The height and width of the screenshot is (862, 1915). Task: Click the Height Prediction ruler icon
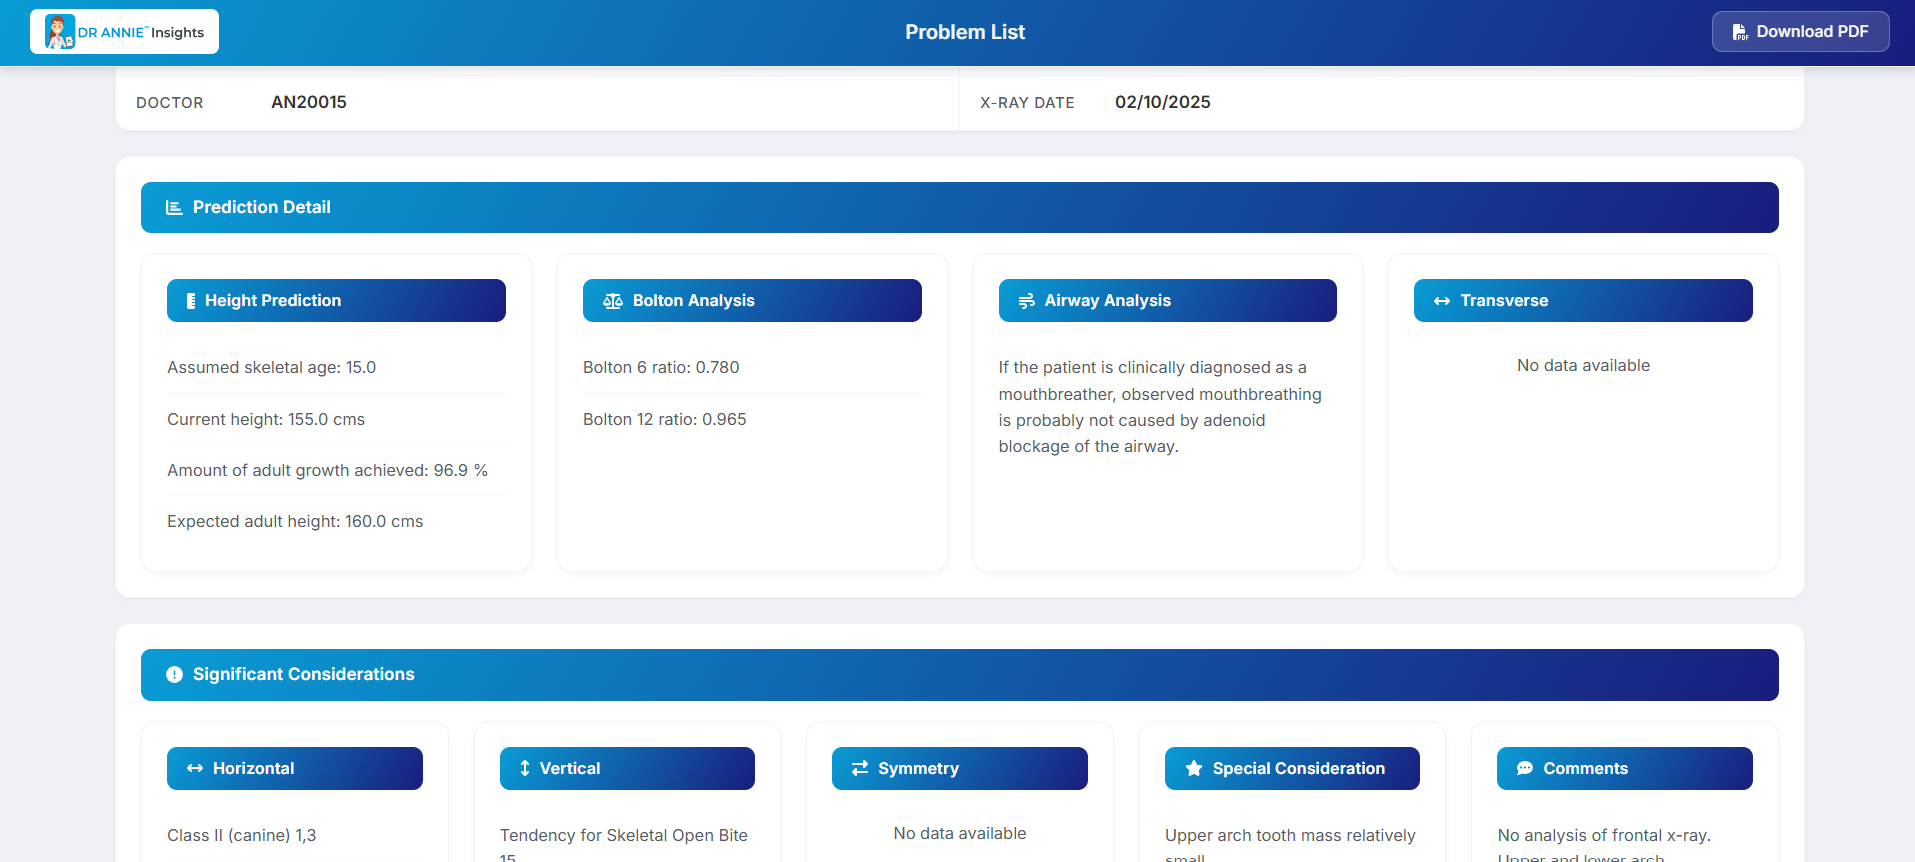pyautogui.click(x=191, y=301)
